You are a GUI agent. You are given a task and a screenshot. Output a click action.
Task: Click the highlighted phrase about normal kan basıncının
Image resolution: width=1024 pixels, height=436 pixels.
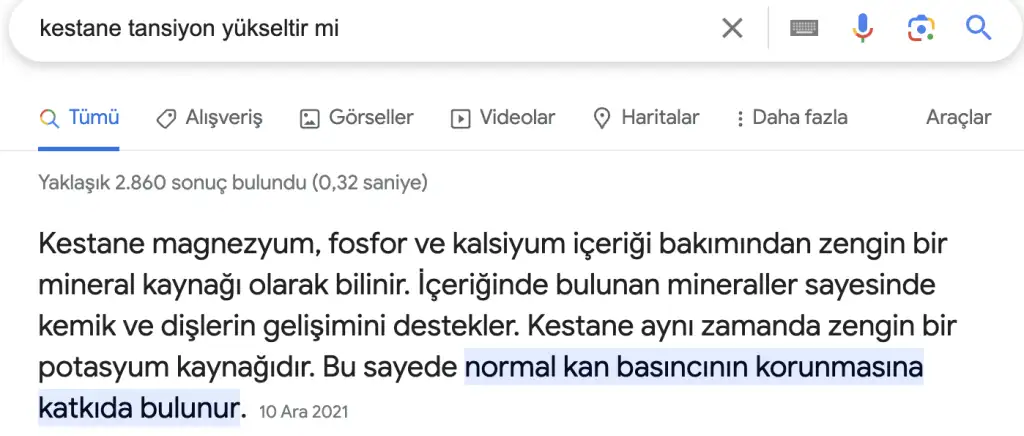[x=692, y=367]
